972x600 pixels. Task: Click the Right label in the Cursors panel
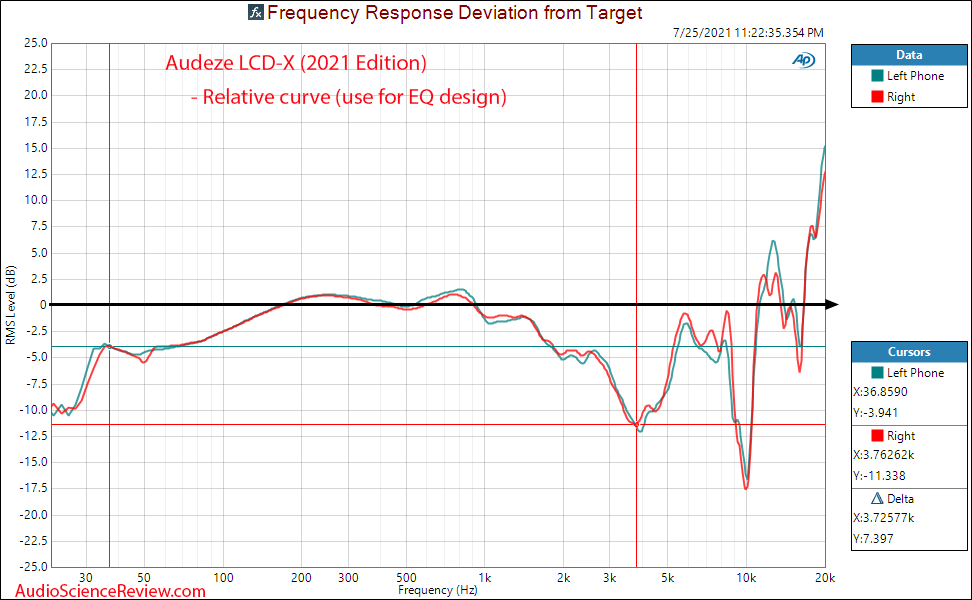(901, 436)
